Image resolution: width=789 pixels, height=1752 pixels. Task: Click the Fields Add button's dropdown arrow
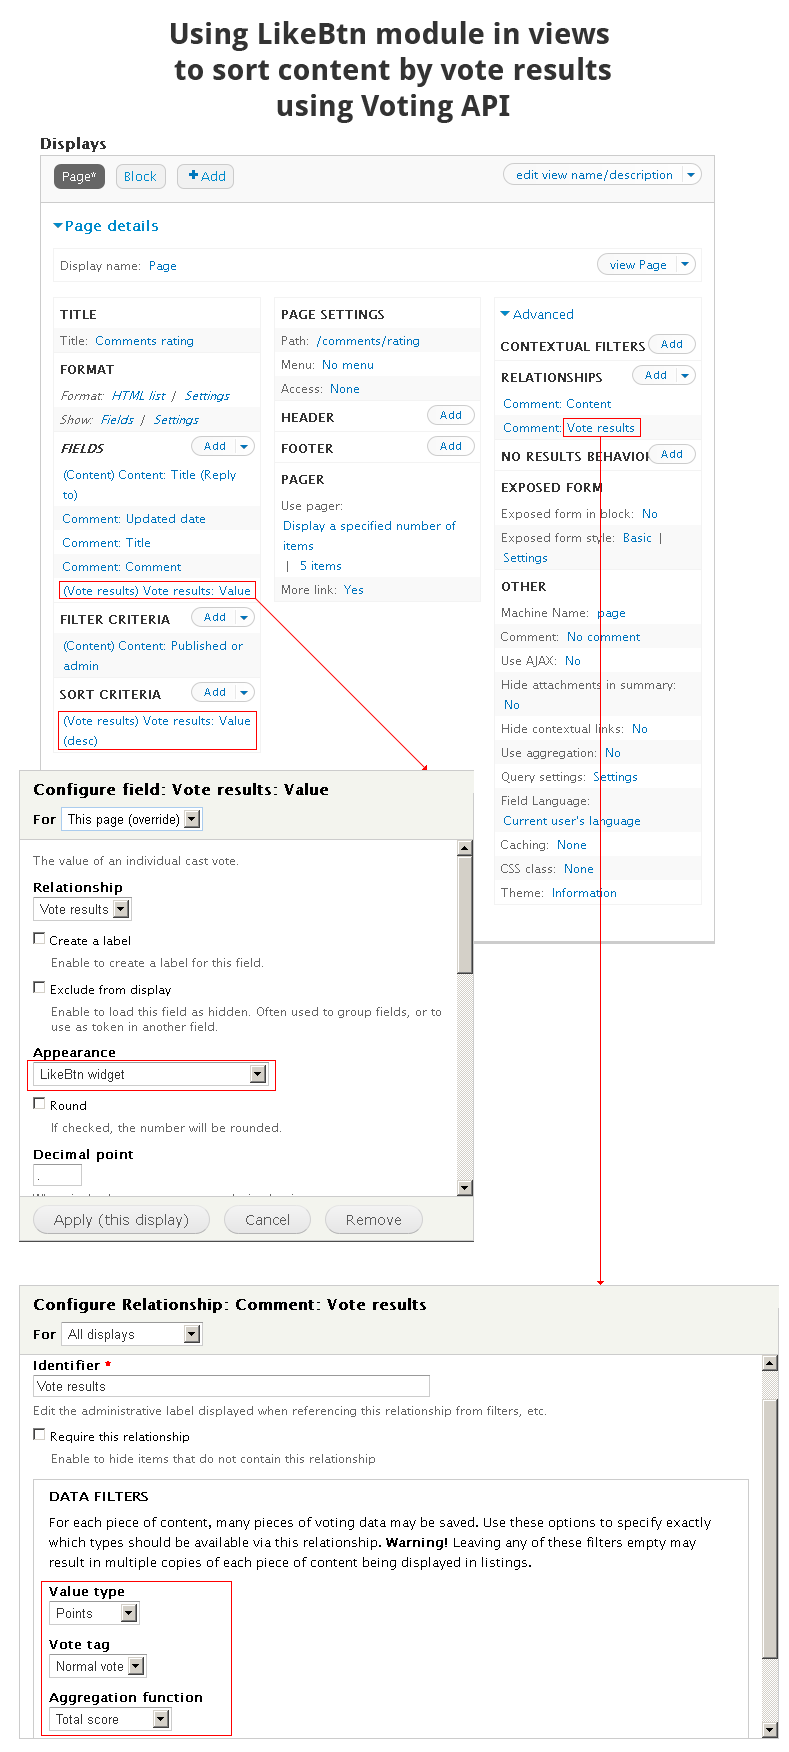244,447
